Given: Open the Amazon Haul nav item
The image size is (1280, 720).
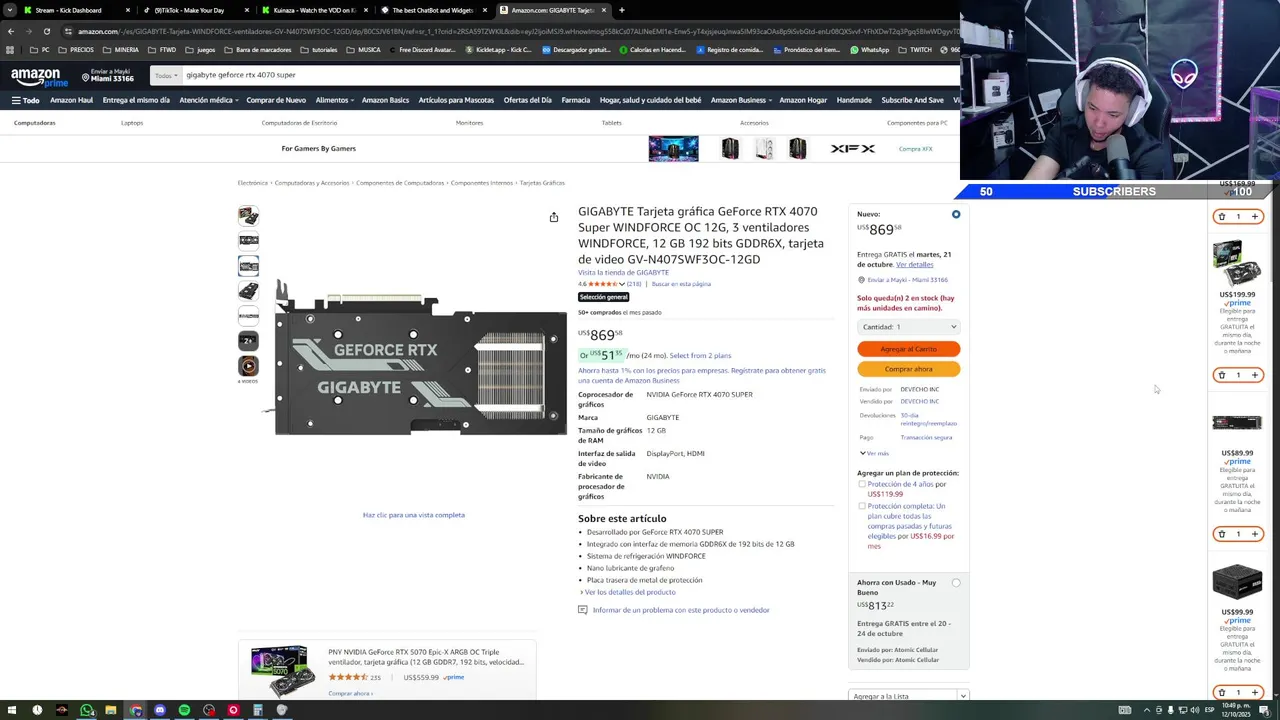Looking at the screenshot, I should (x=71, y=100).
